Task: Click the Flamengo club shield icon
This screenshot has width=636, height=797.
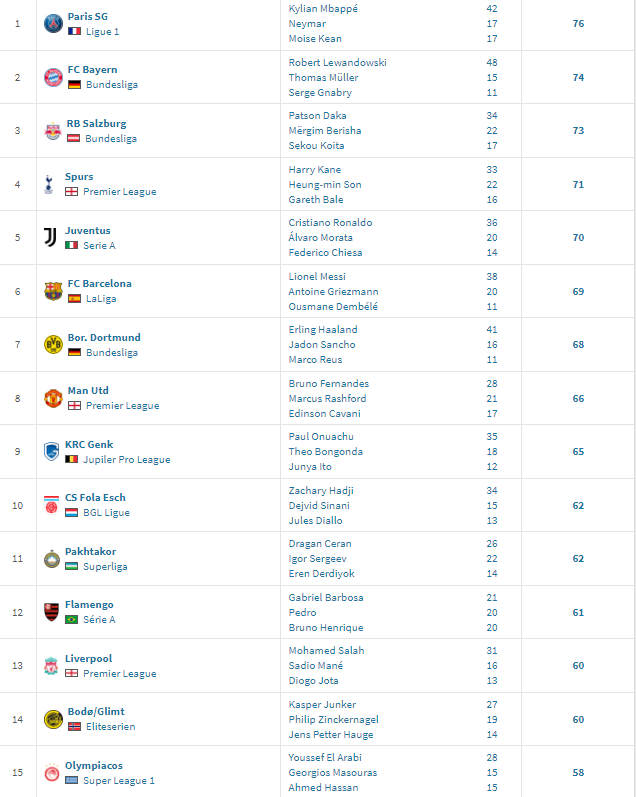Action: [x=51, y=612]
